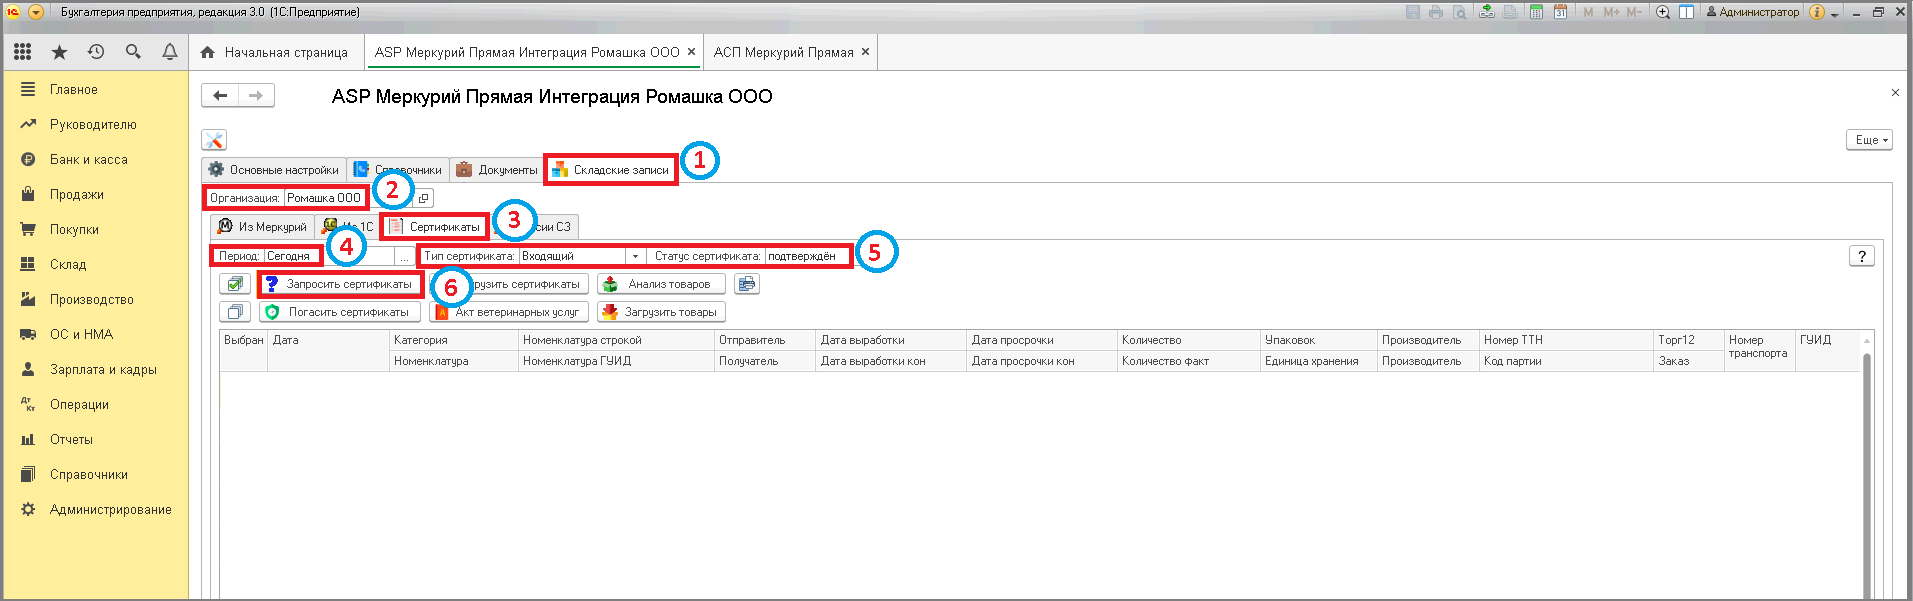Open the Search magnifier icon
Viewport: 1913px width, 601px height.
(x=133, y=52)
